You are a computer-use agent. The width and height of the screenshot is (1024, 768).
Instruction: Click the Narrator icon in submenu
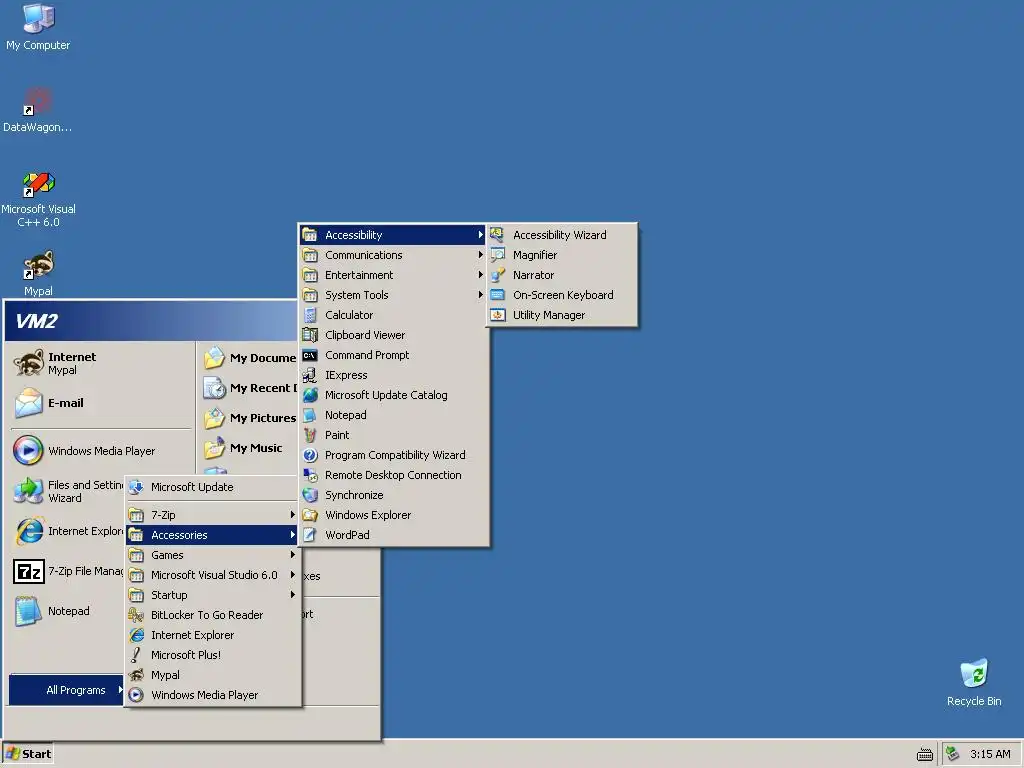pos(498,275)
